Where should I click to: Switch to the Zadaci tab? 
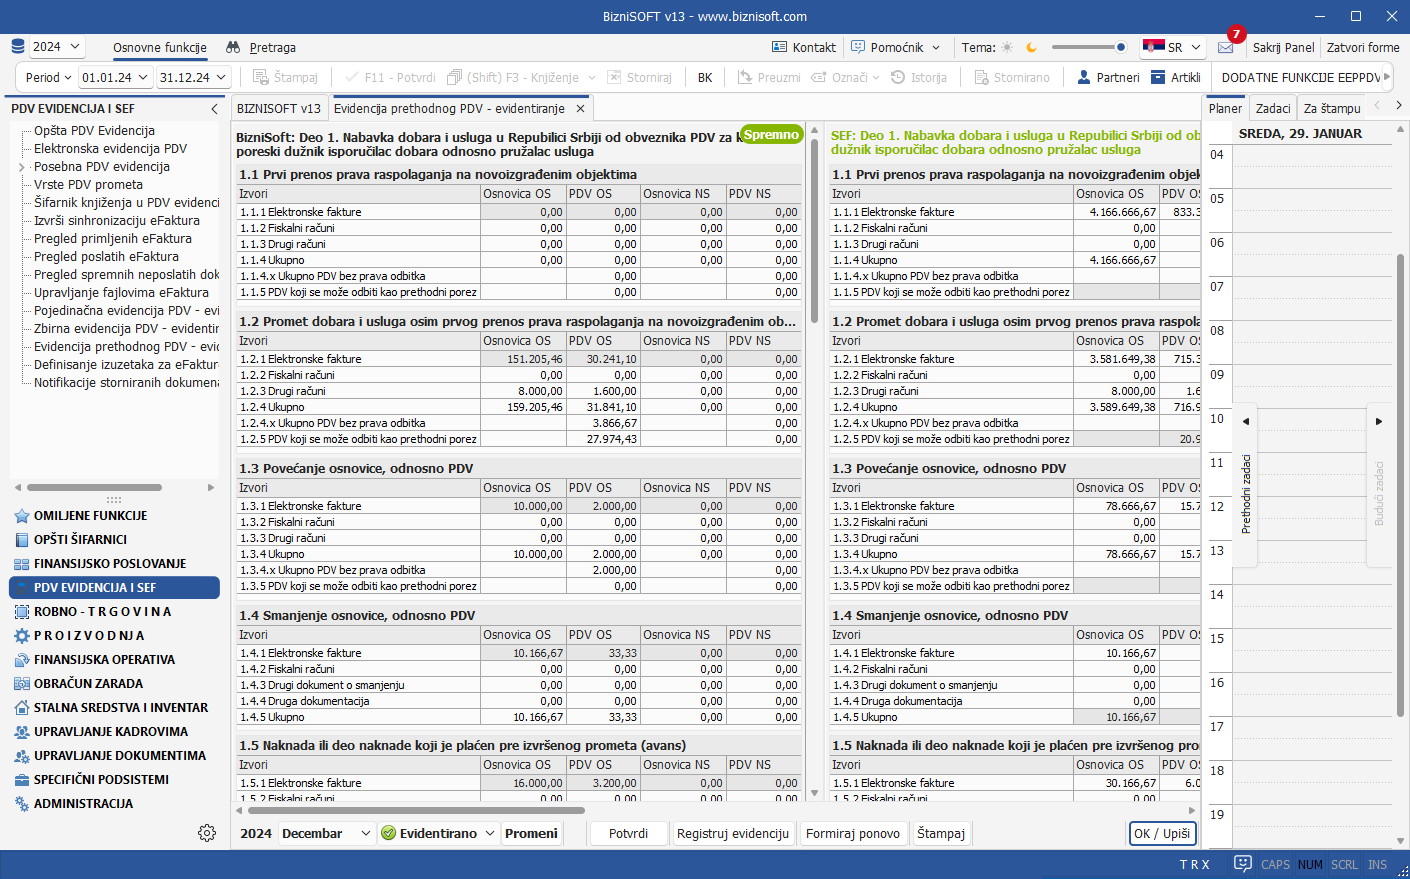pos(1272,109)
